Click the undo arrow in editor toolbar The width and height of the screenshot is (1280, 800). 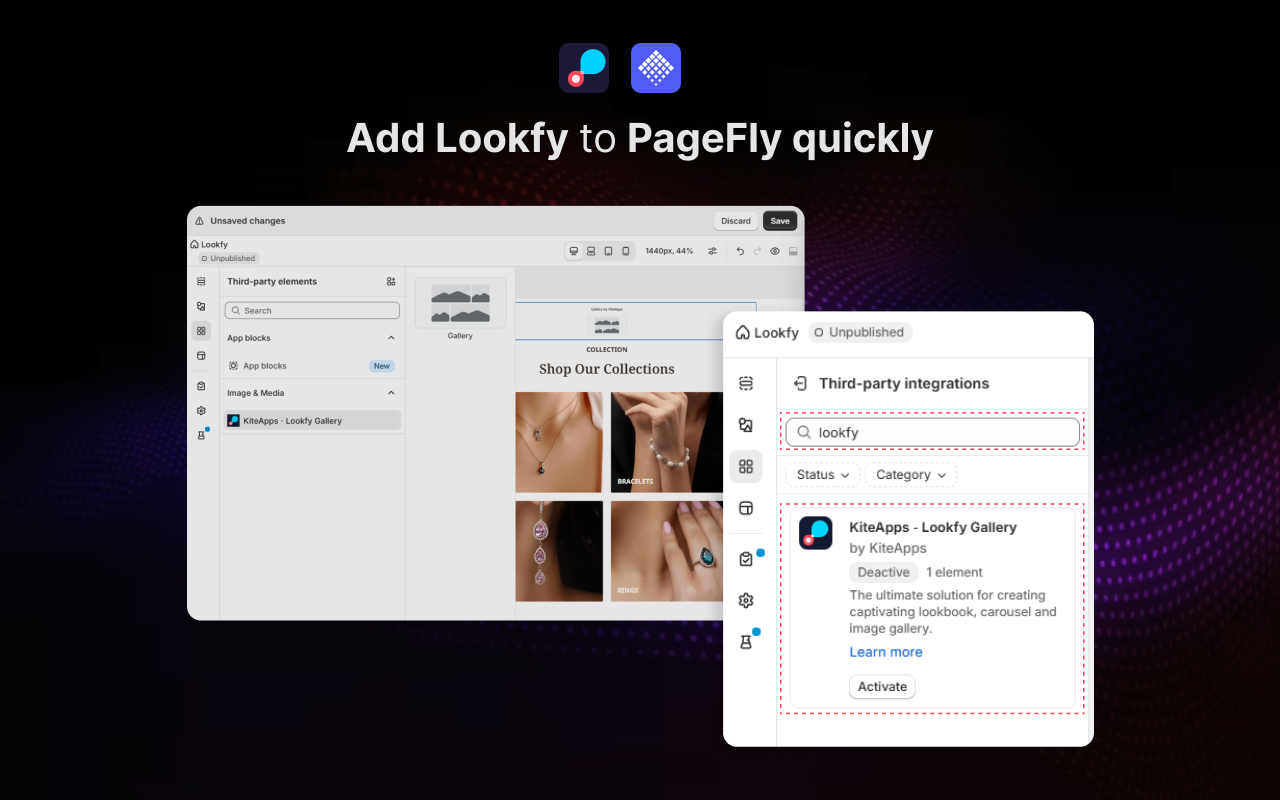coord(740,251)
